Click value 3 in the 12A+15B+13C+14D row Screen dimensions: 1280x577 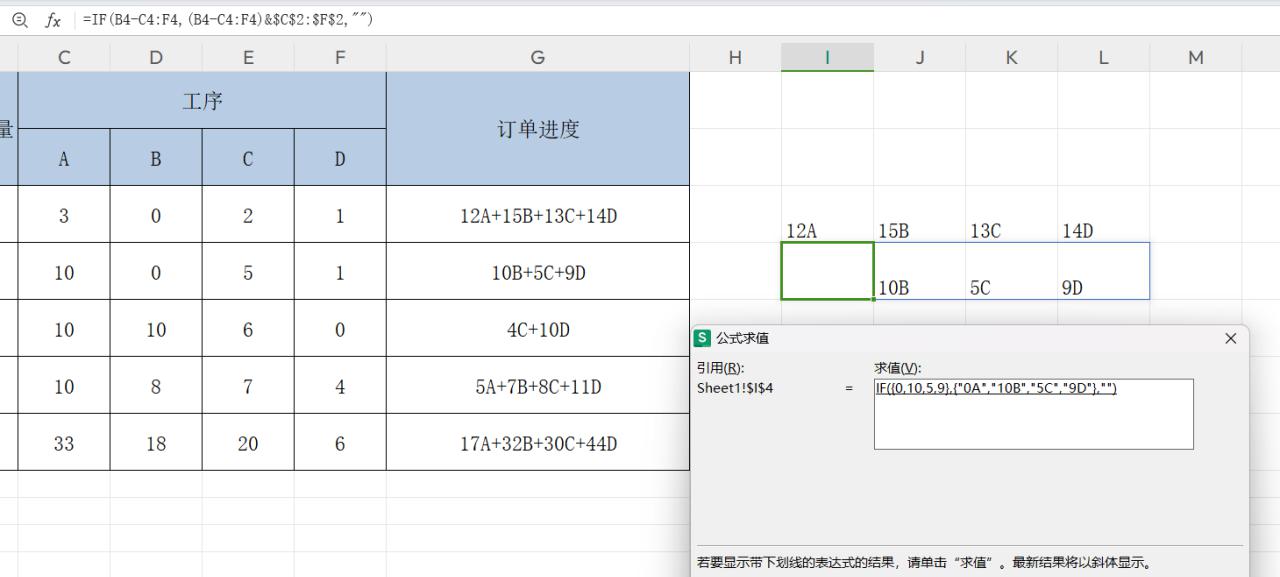64,215
